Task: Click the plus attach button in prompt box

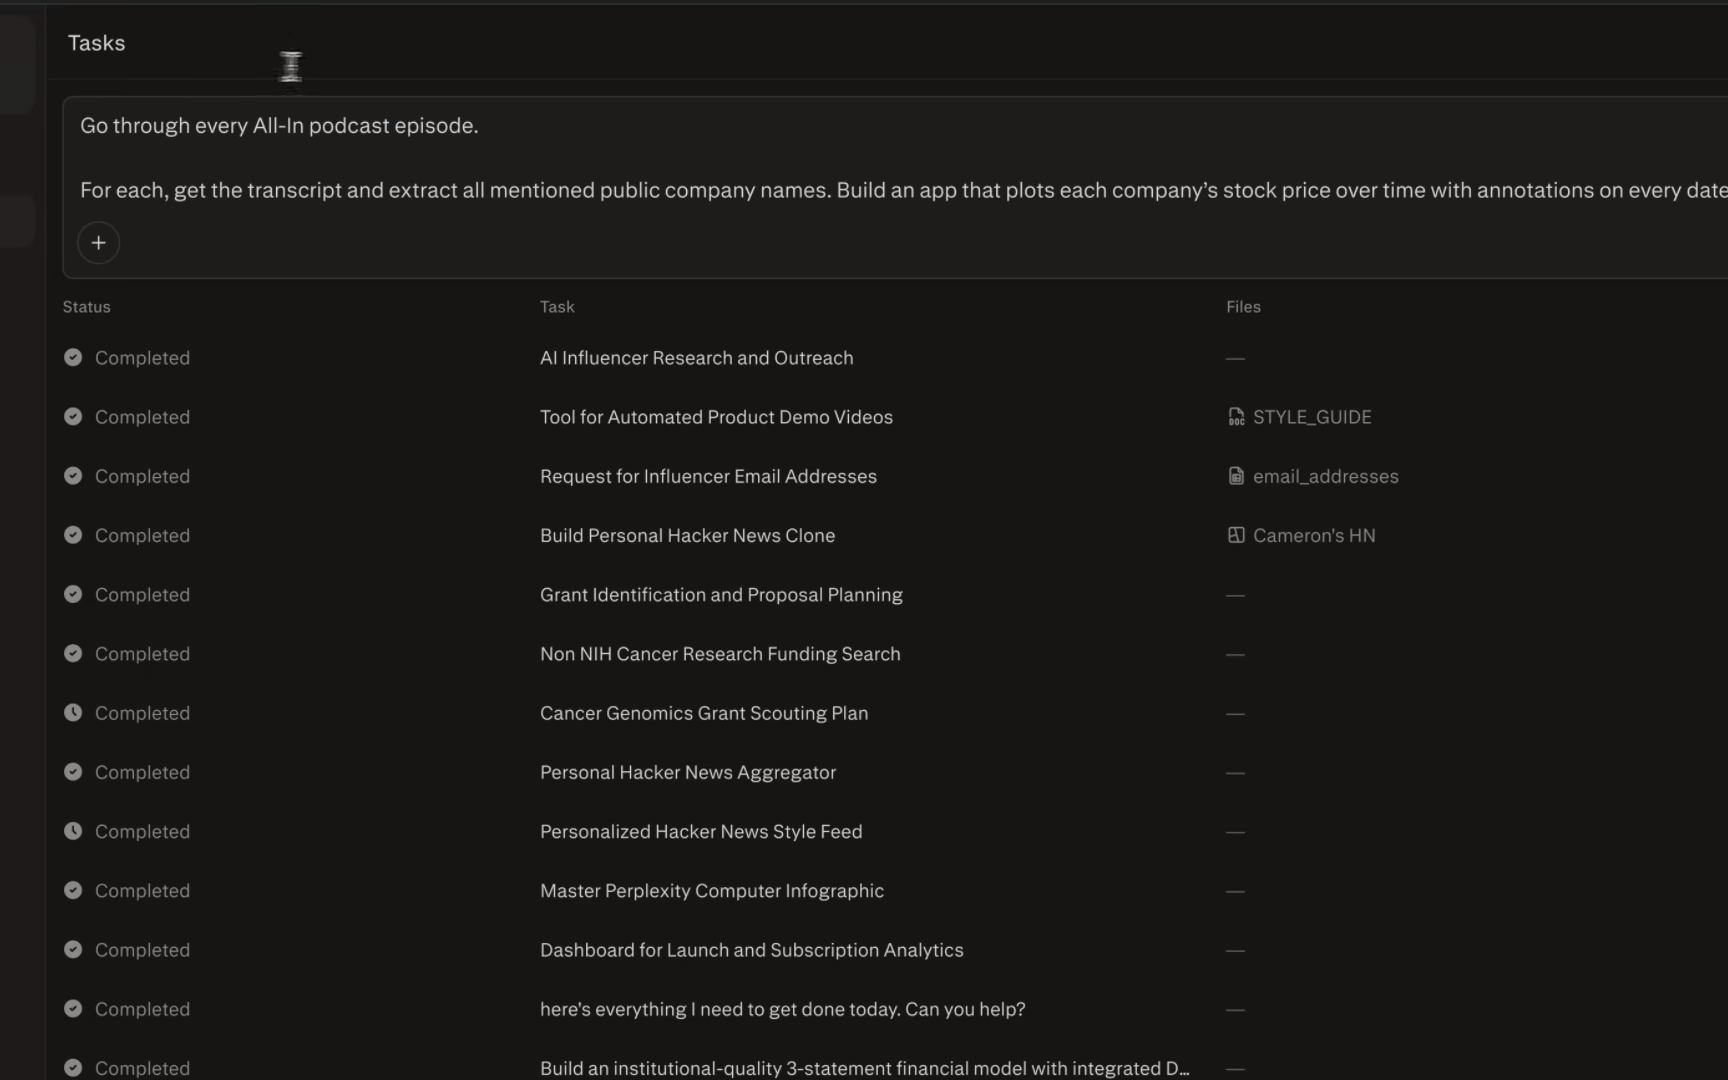Action: (98, 243)
